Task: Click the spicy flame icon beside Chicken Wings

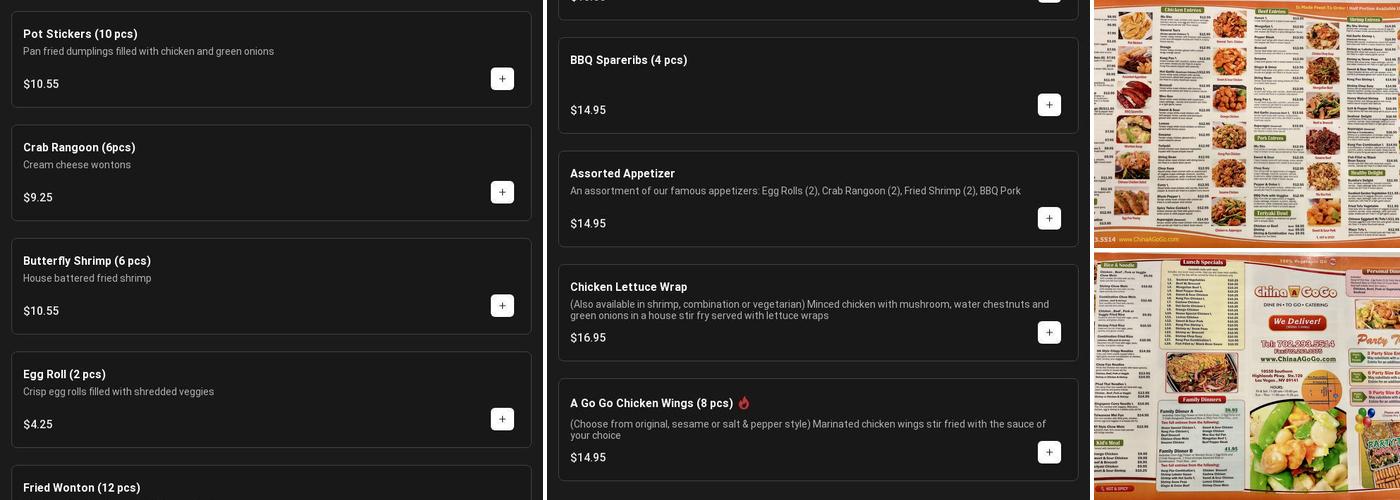Action: pos(744,403)
